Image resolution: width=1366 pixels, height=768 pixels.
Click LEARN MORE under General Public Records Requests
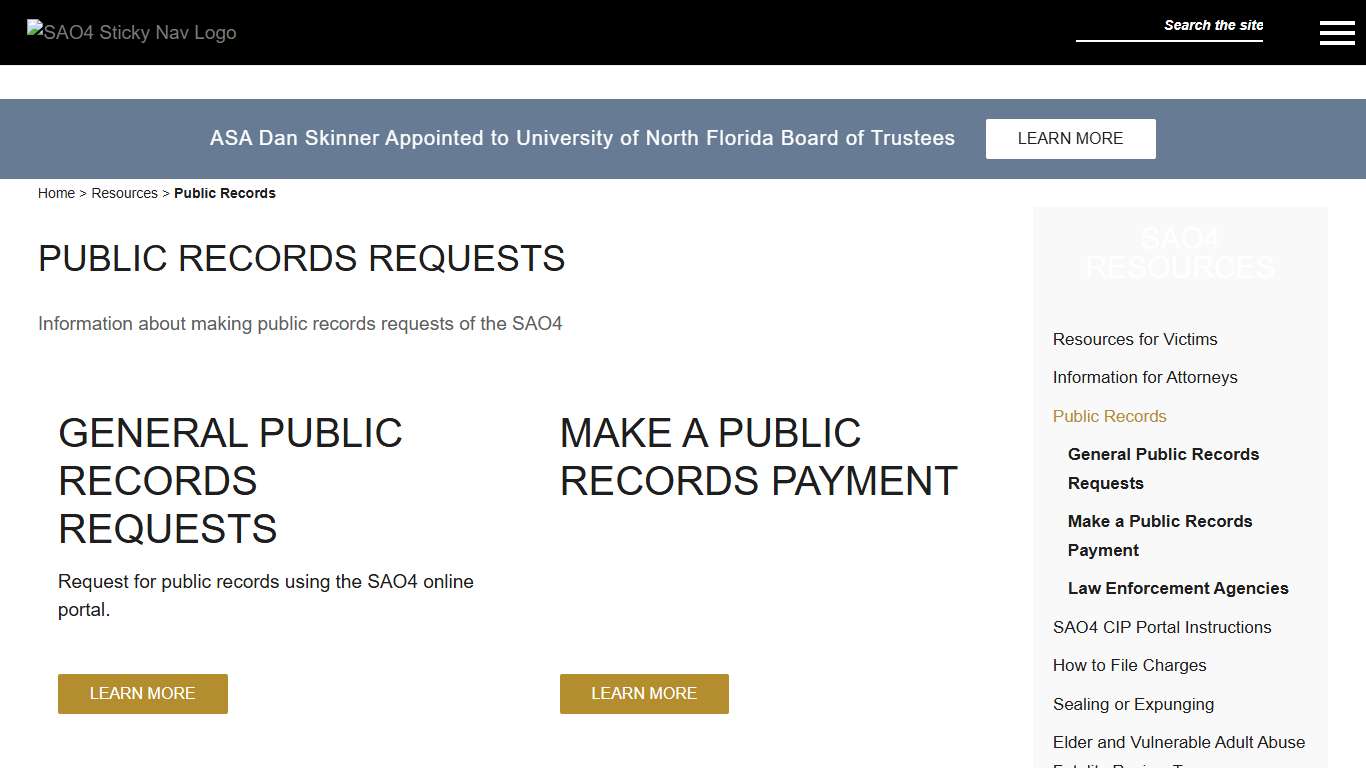[142, 693]
